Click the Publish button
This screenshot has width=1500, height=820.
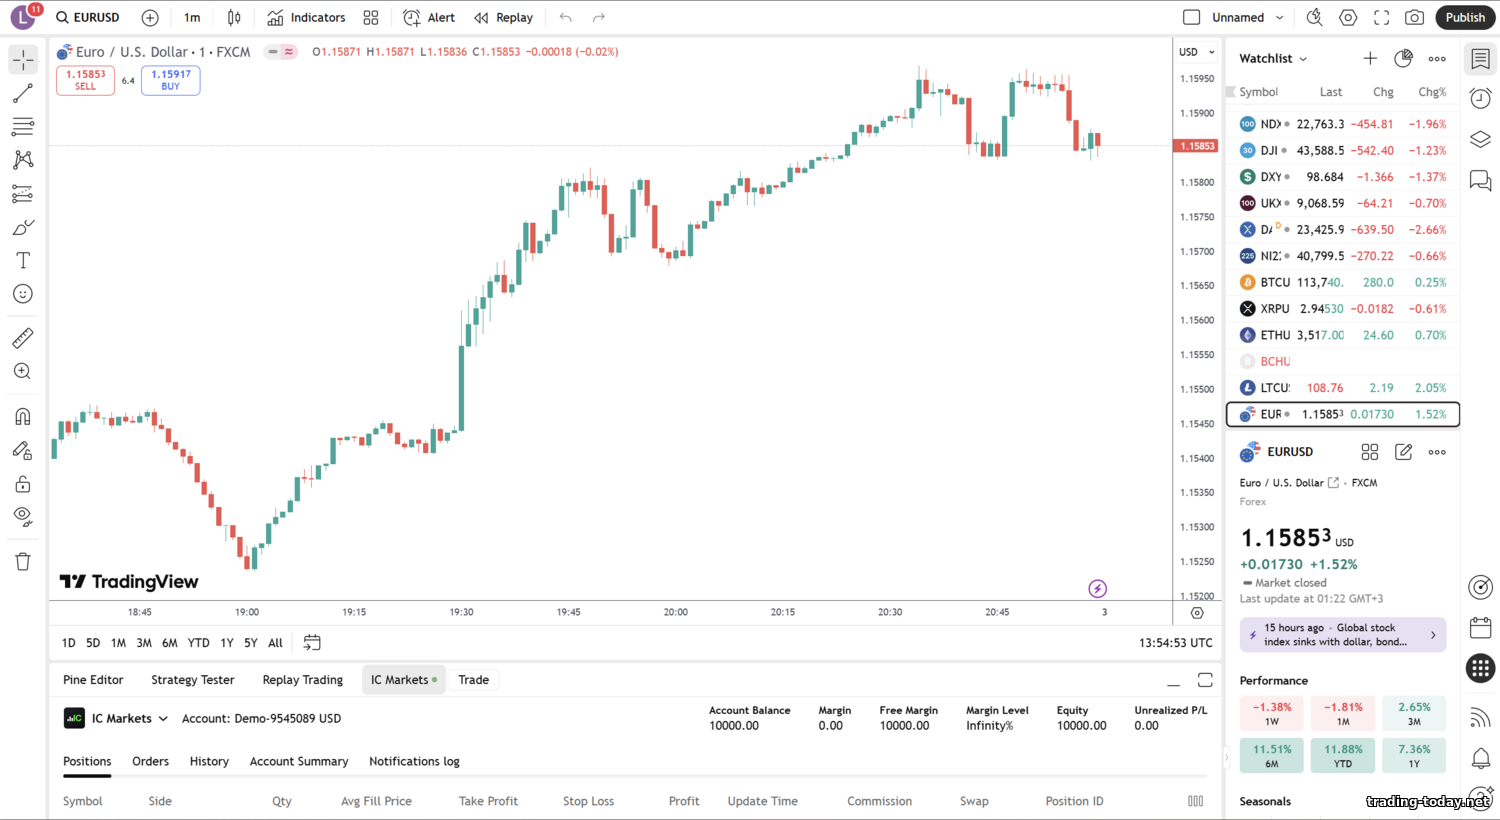(x=1465, y=17)
